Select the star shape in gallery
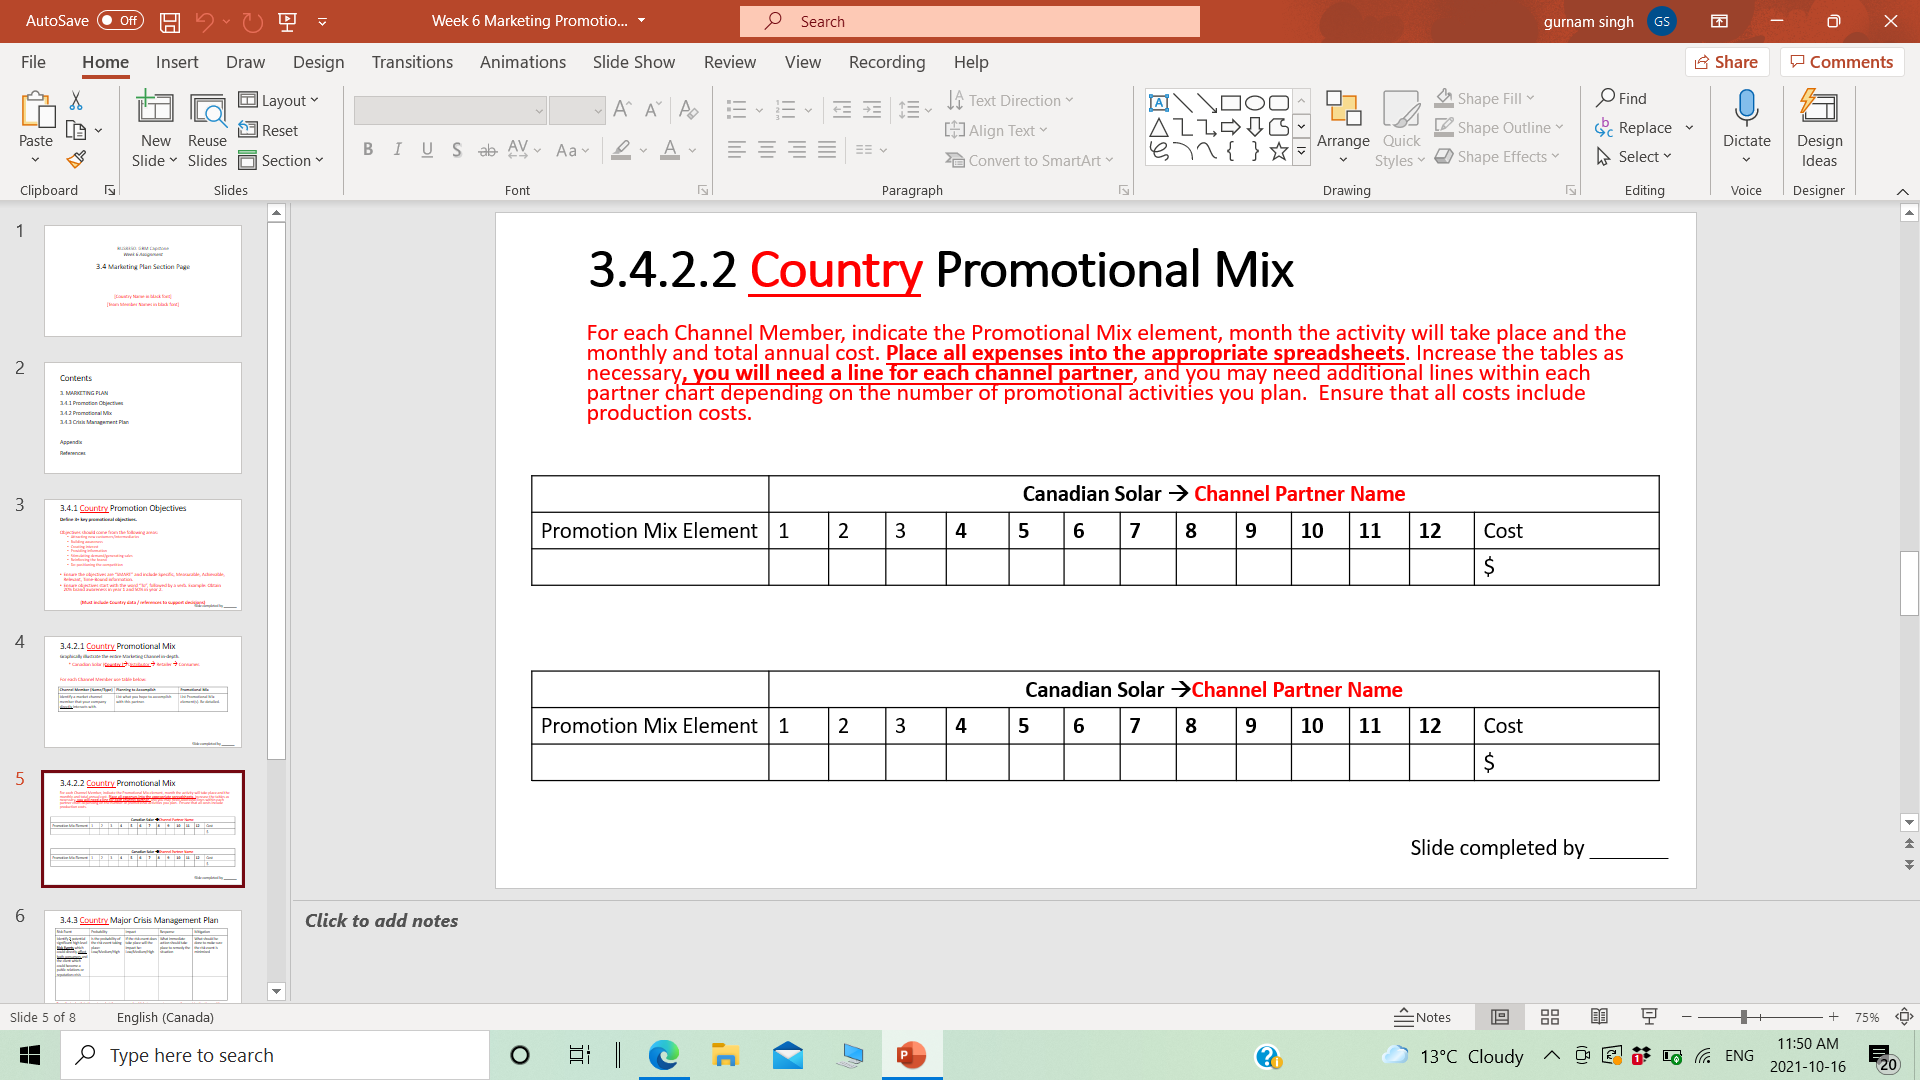1920x1080 pixels. click(1279, 151)
